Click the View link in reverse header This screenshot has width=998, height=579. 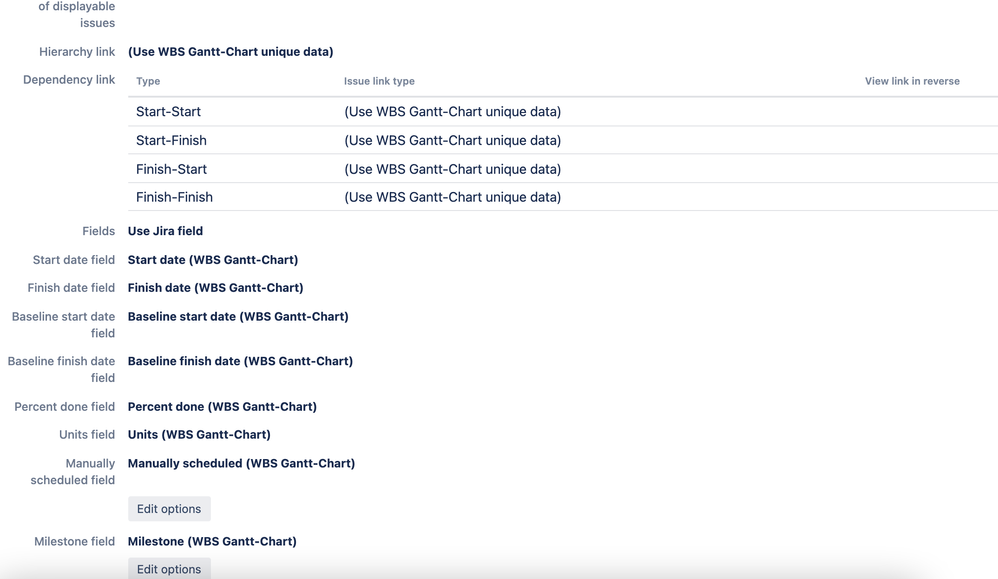912,81
